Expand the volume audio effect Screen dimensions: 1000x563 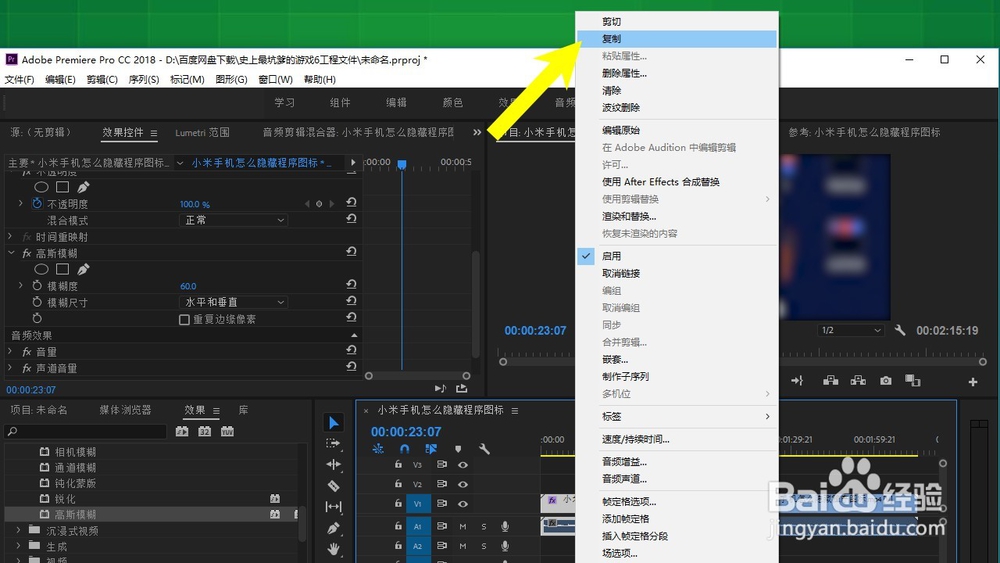pyautogui.click(x=10, y=351)
